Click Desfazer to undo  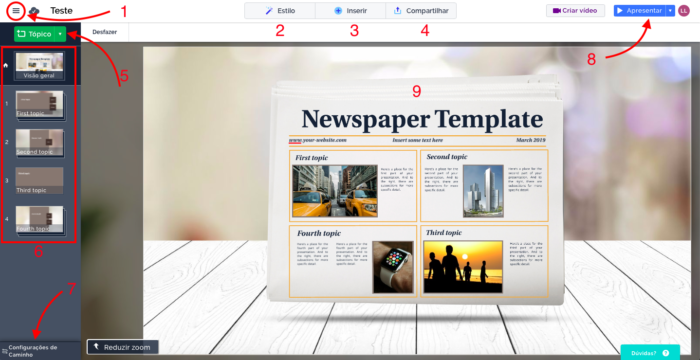tap(104, 32)
